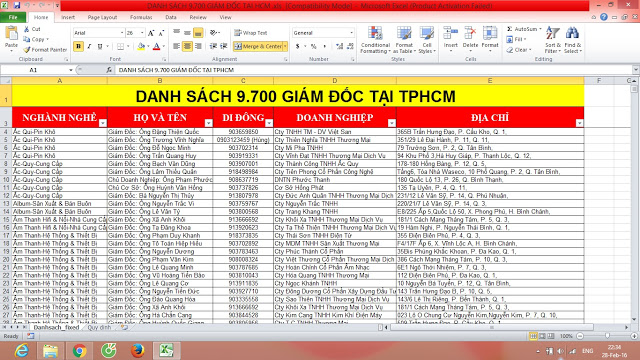Click Delete cells icon
Screen dimensions: 640x360
[470, 33]
